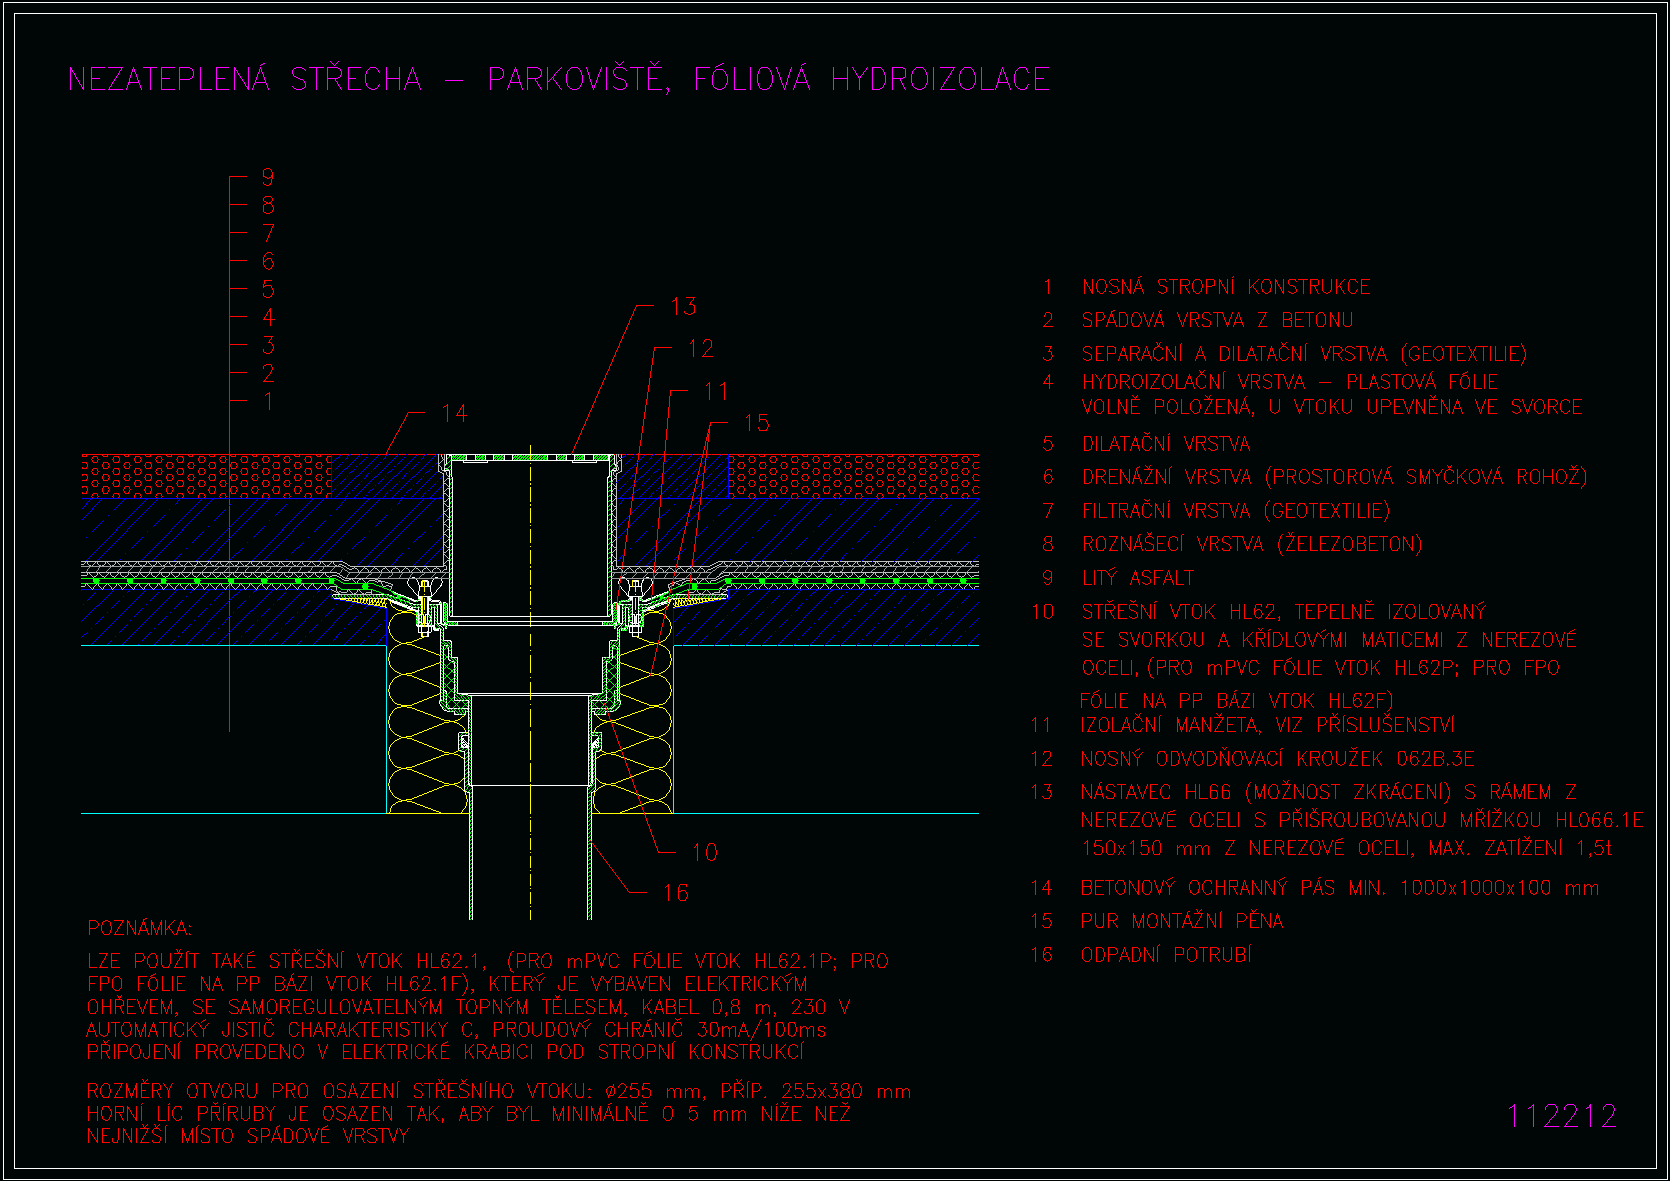Image resolution: width=1670 pixels, height=1181 pixels.
Task: Click note line 'PŘIPOJENÍ PROVEDENO V ELEKTRICKÉ KRABICI POD STROPNÍ KONSTRUKCÍ'
Action: (x=445, y=1052)
